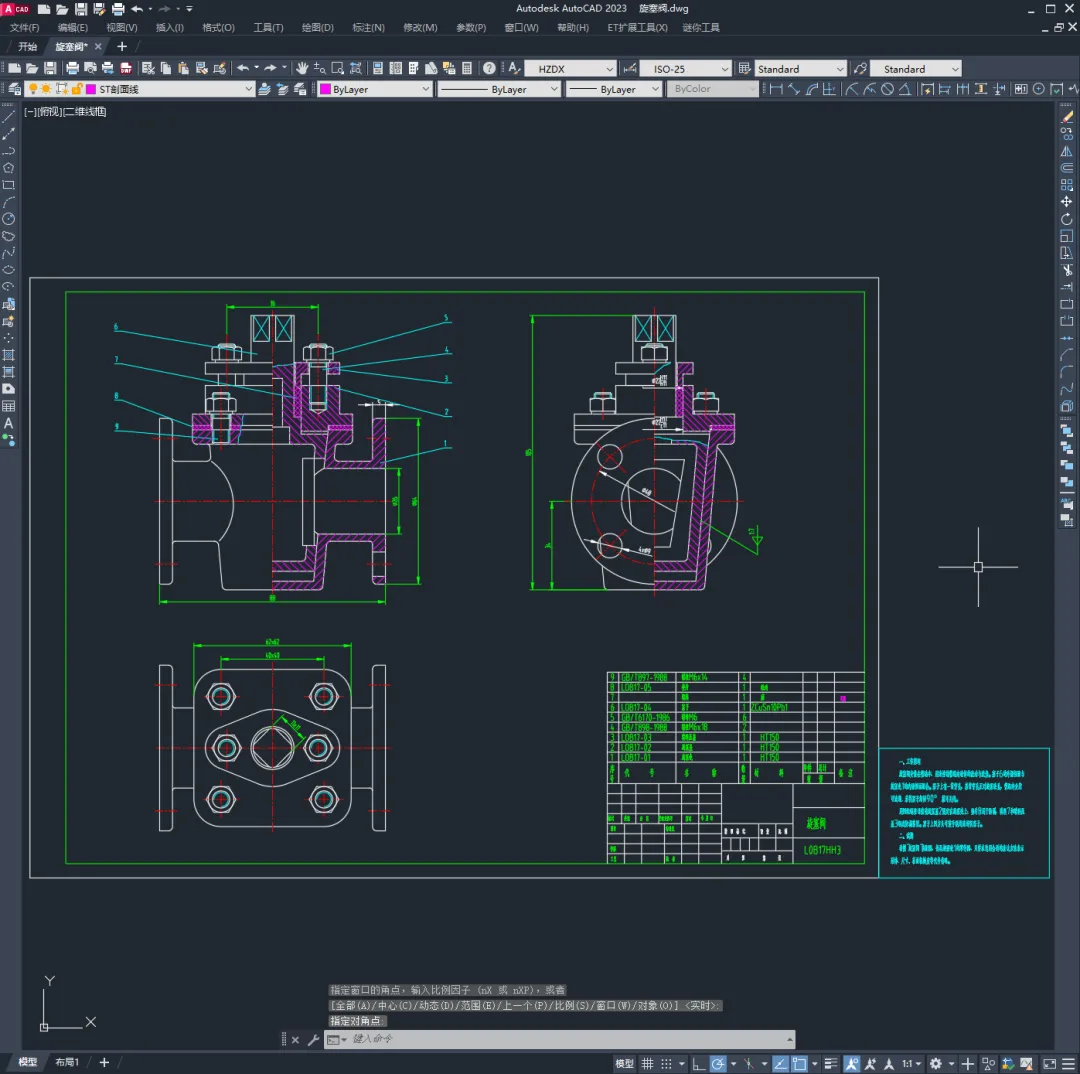Screen dimensions: 1080x1074
Task: Click the Zoom Realtime icon
Action: (320, 68)
